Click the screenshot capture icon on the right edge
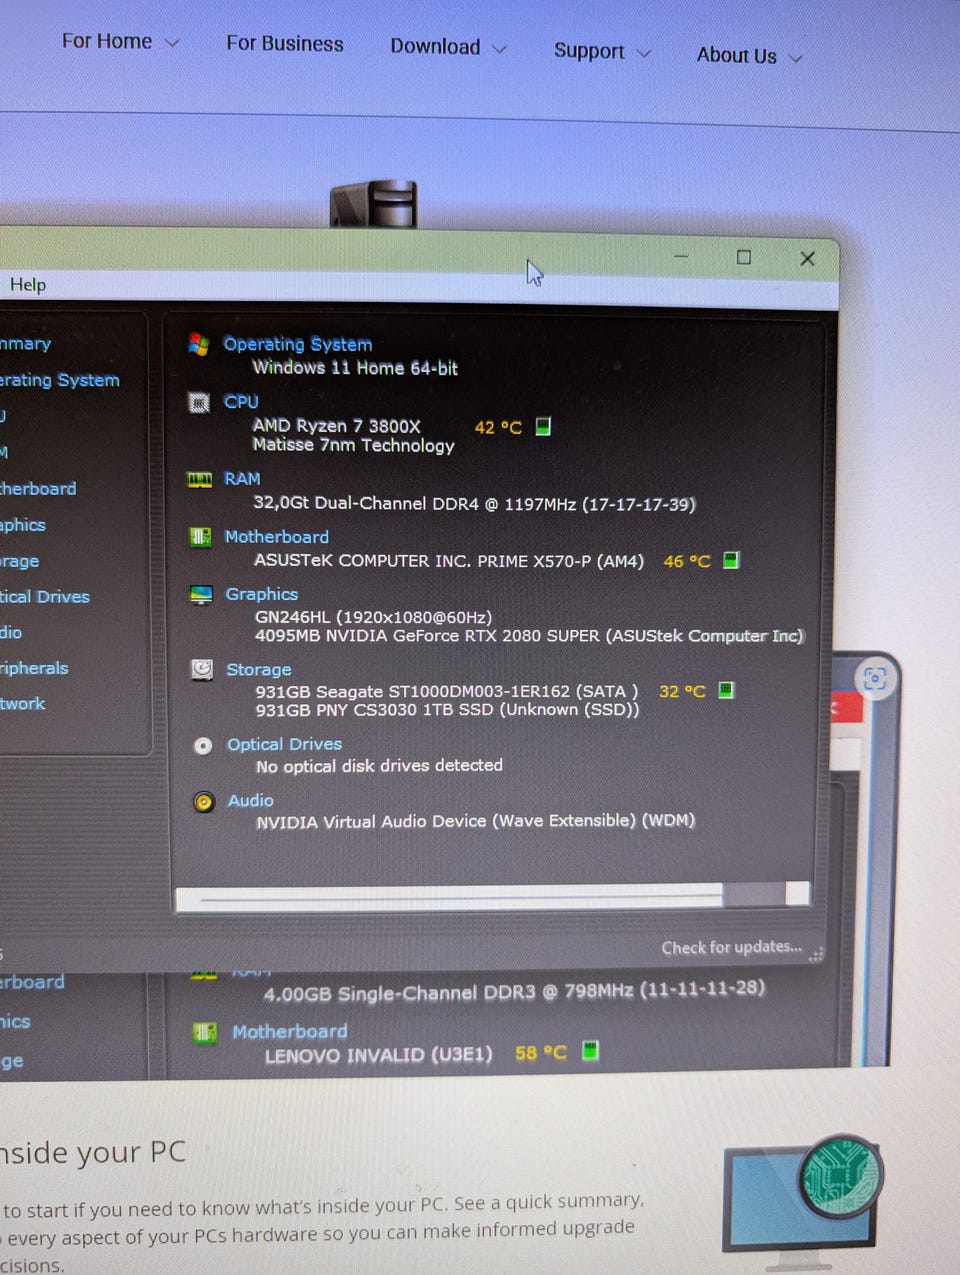 tap(874, 680)
